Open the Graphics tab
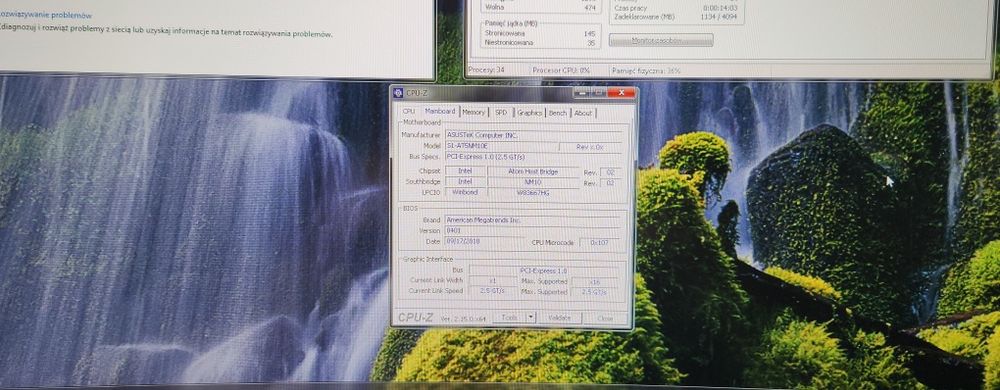The height and width of the screenshot is (390, 1000). 529,113
